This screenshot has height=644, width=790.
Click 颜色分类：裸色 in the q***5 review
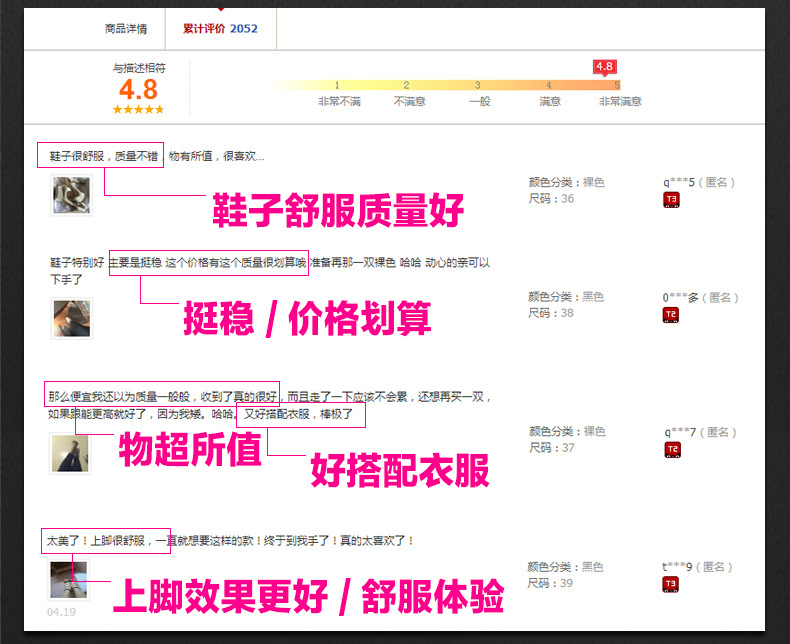(566, 182)
